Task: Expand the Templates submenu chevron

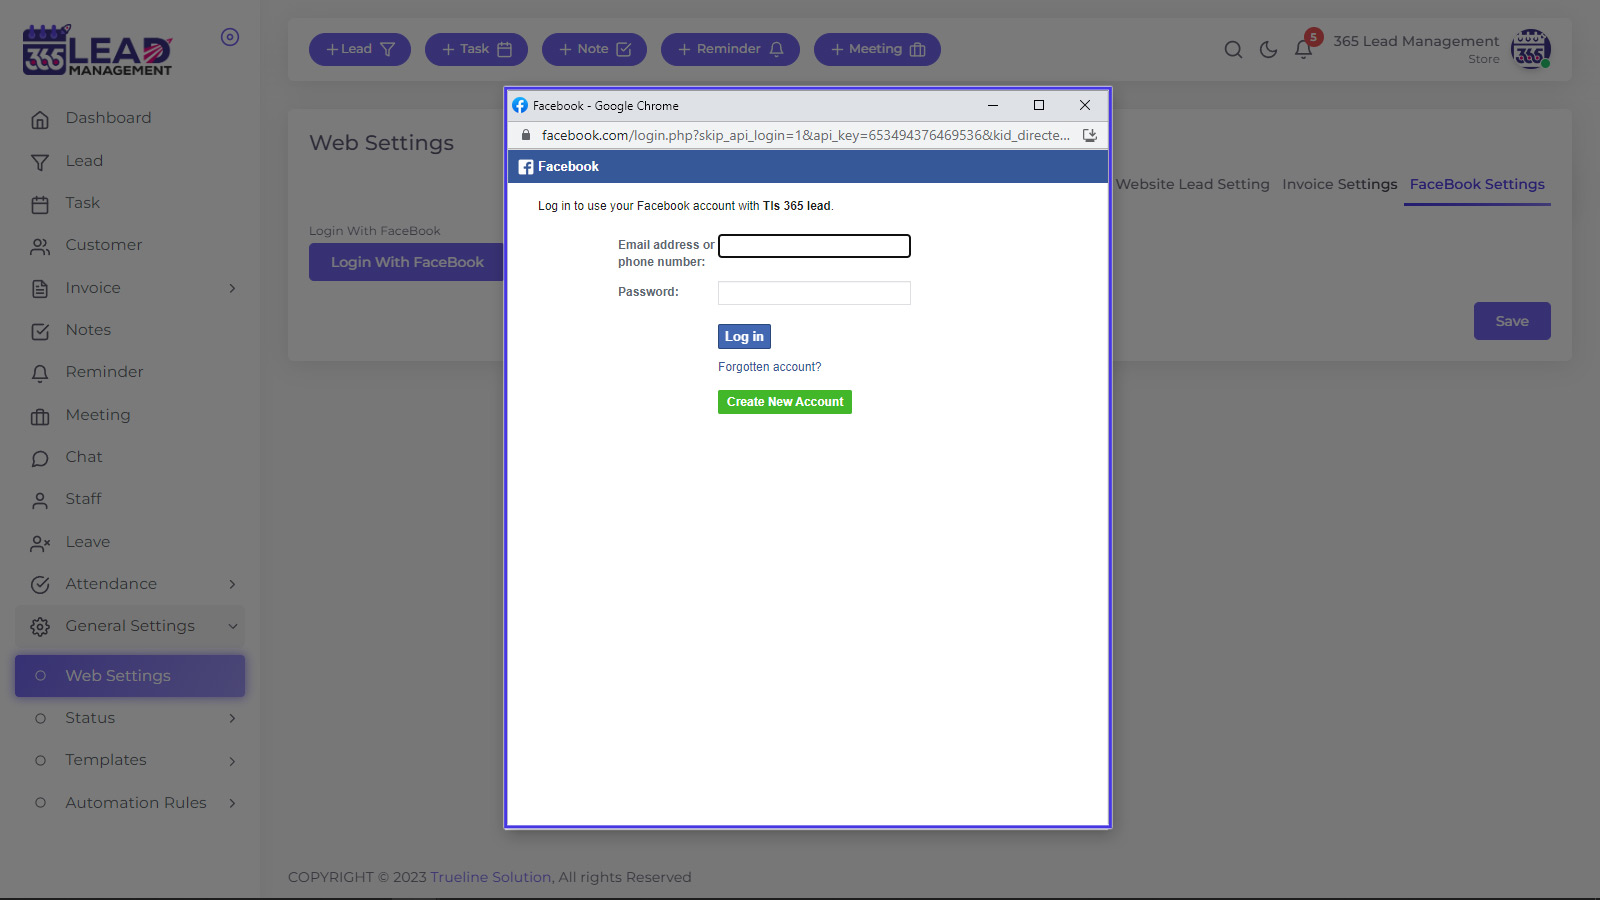Action: pyautogui.click(x=232, y=761)
